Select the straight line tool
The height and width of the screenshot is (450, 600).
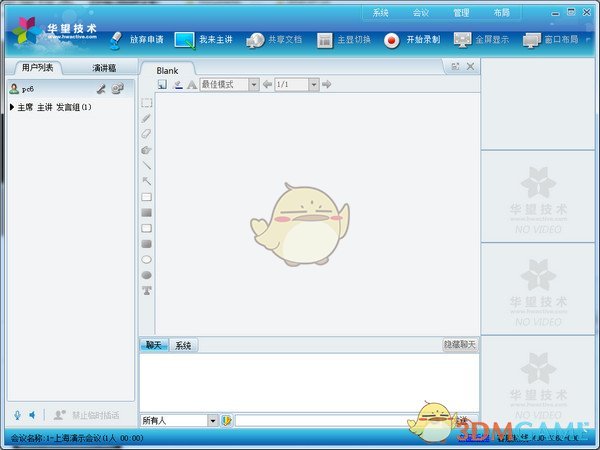click(147, 165)
